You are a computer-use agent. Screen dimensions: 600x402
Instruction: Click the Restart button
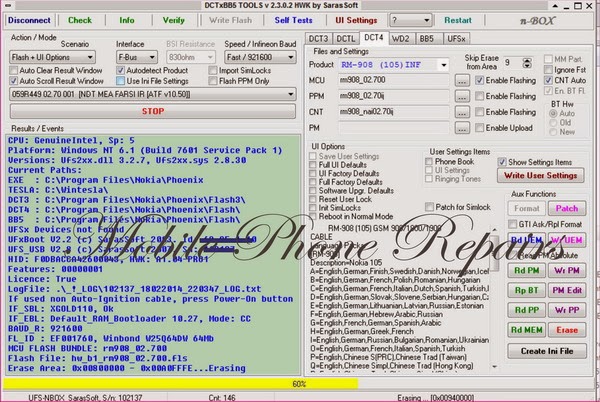tap(458, 20)
